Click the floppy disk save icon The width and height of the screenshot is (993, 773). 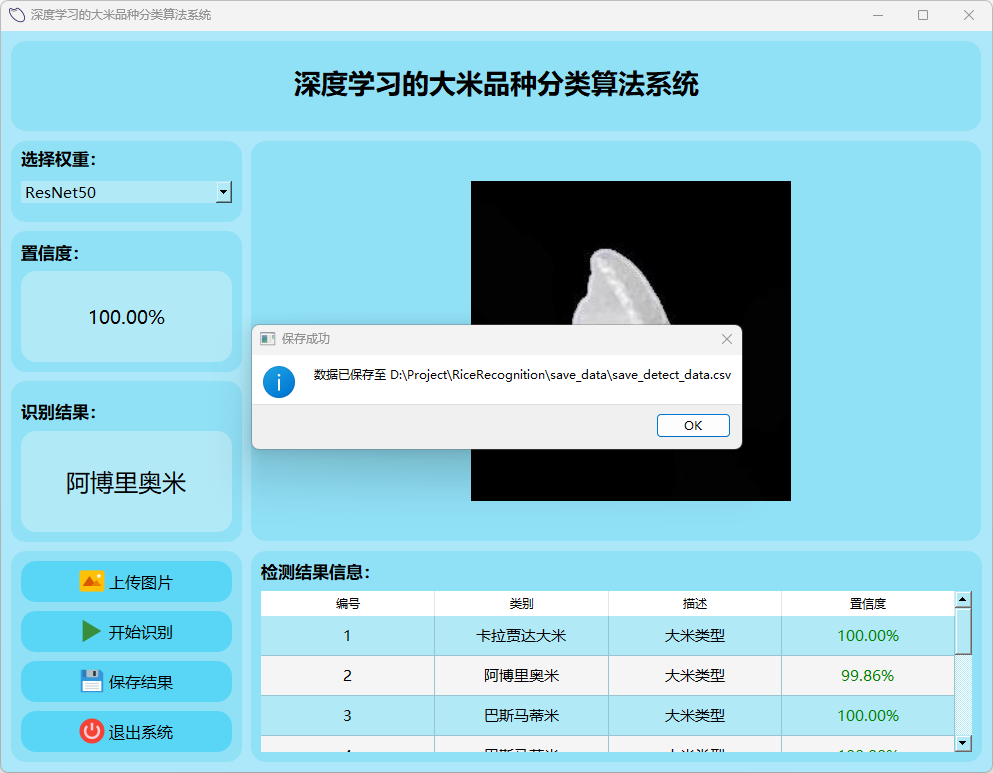point(91,682)
